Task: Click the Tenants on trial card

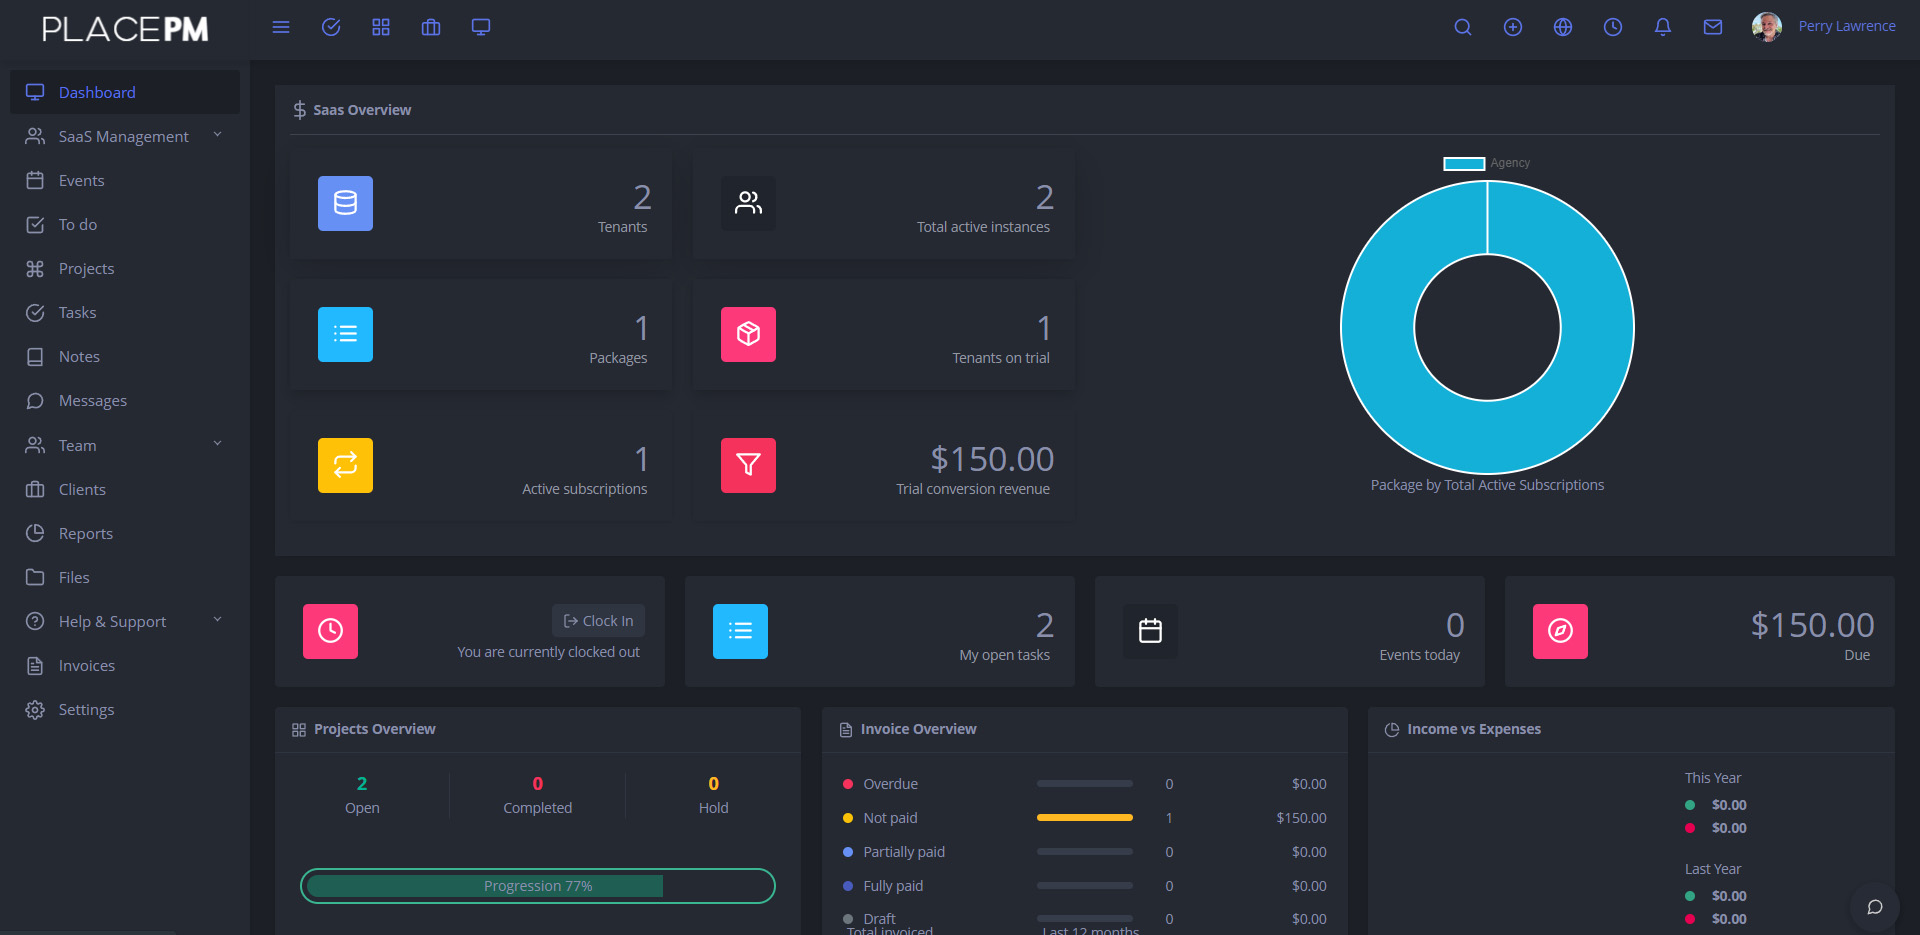Action: click(x=883, y=335)
